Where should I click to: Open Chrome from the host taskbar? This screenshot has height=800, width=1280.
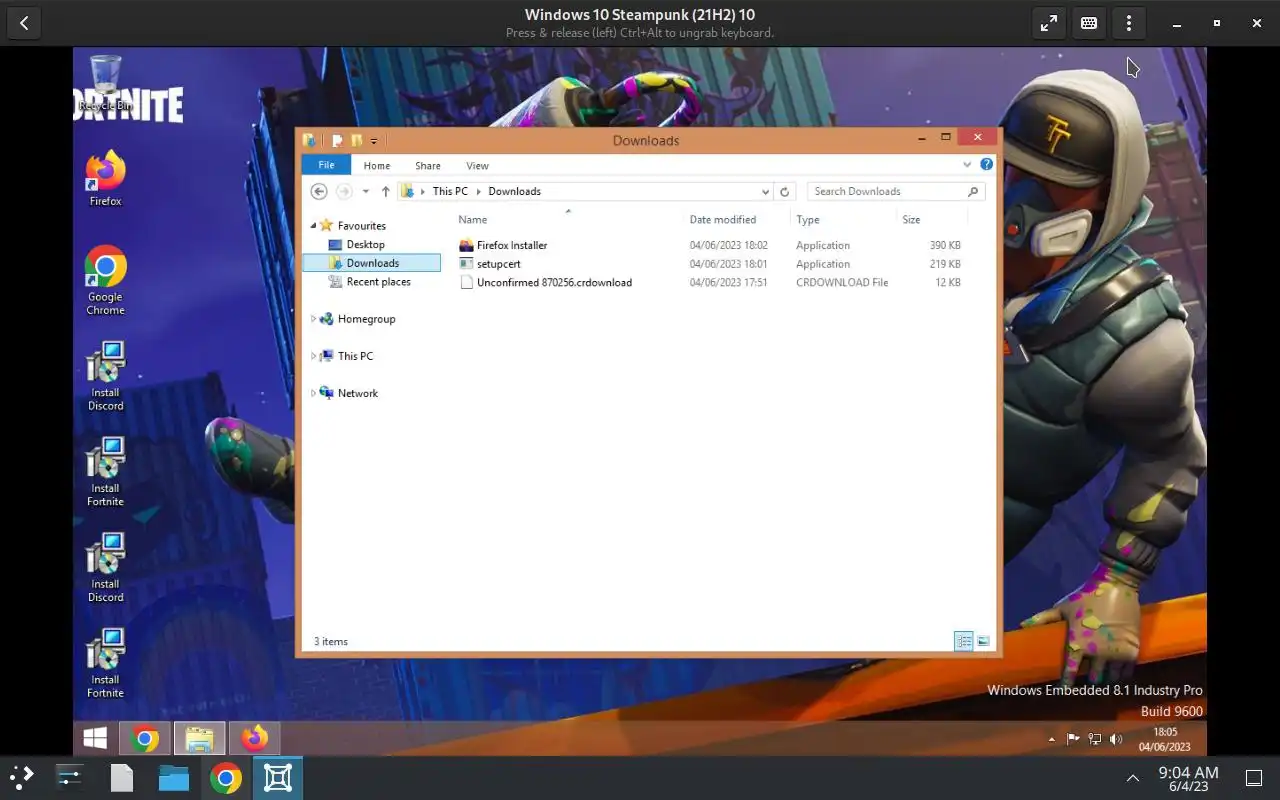pos(225,777)
